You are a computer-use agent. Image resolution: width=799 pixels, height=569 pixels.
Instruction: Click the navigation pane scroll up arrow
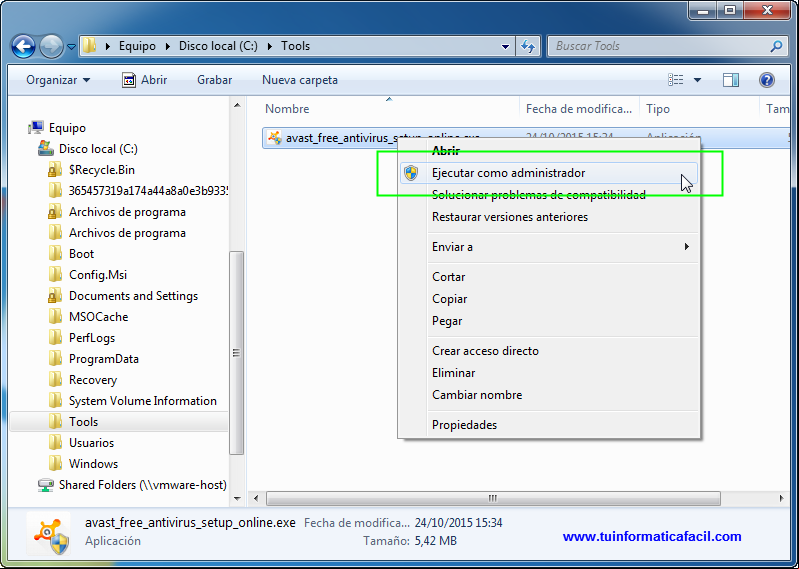click(237, 105)
